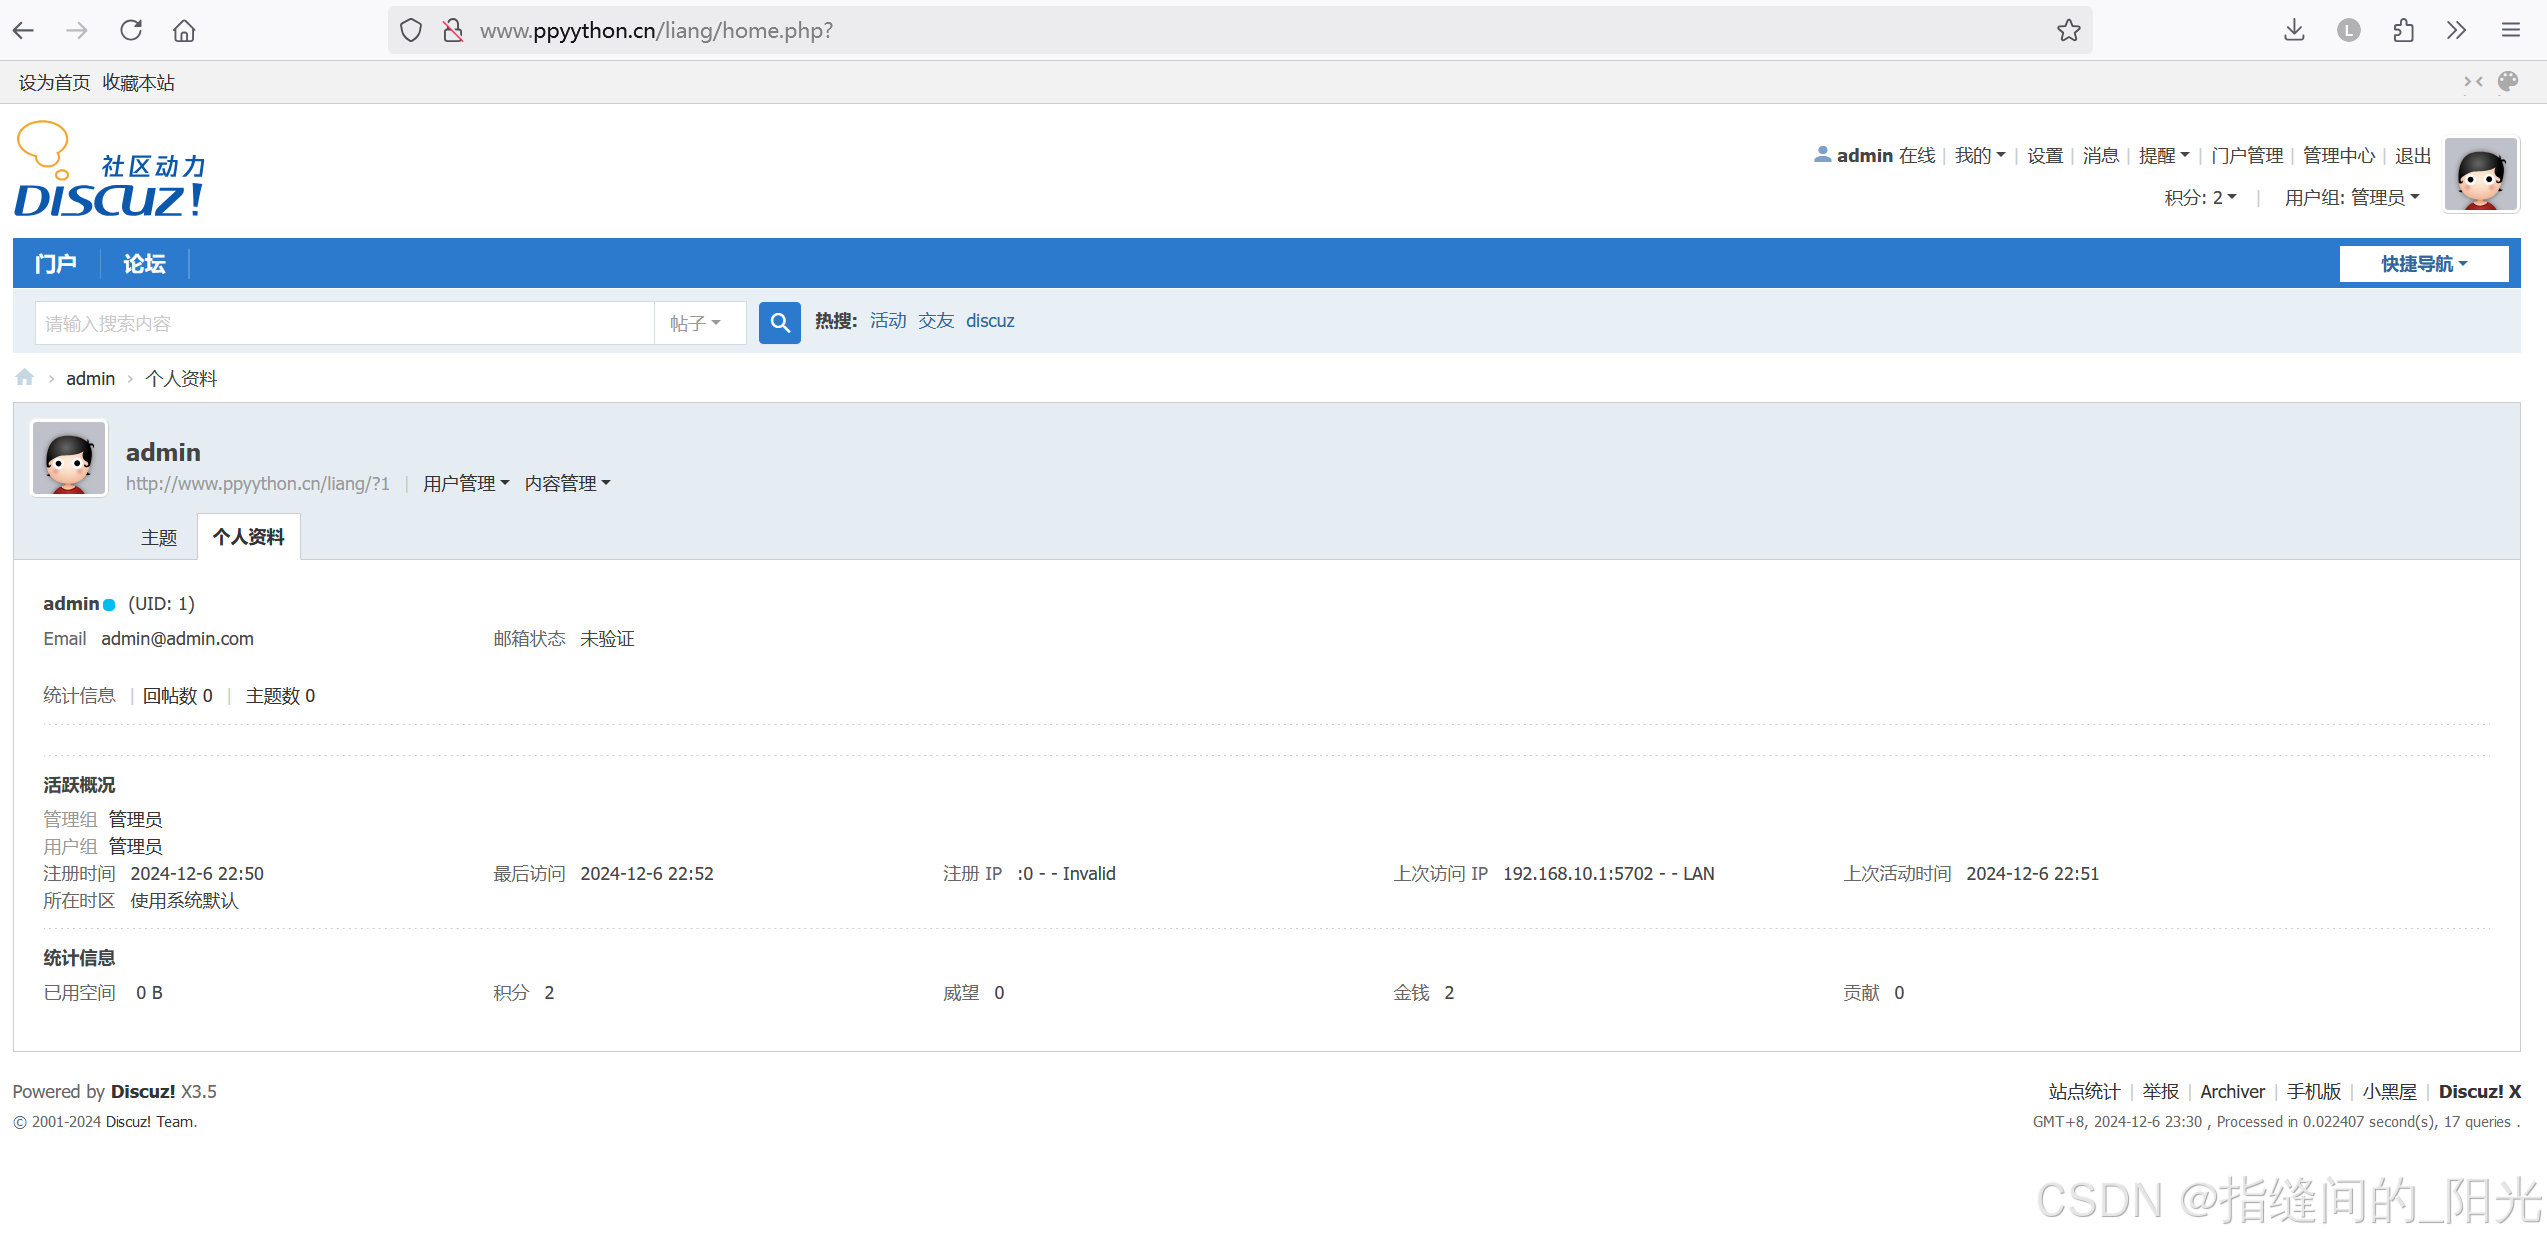Screen dimensions: 2547x1241
Task: Click the width toggle arrows icon
Action: pos(2473,82)
